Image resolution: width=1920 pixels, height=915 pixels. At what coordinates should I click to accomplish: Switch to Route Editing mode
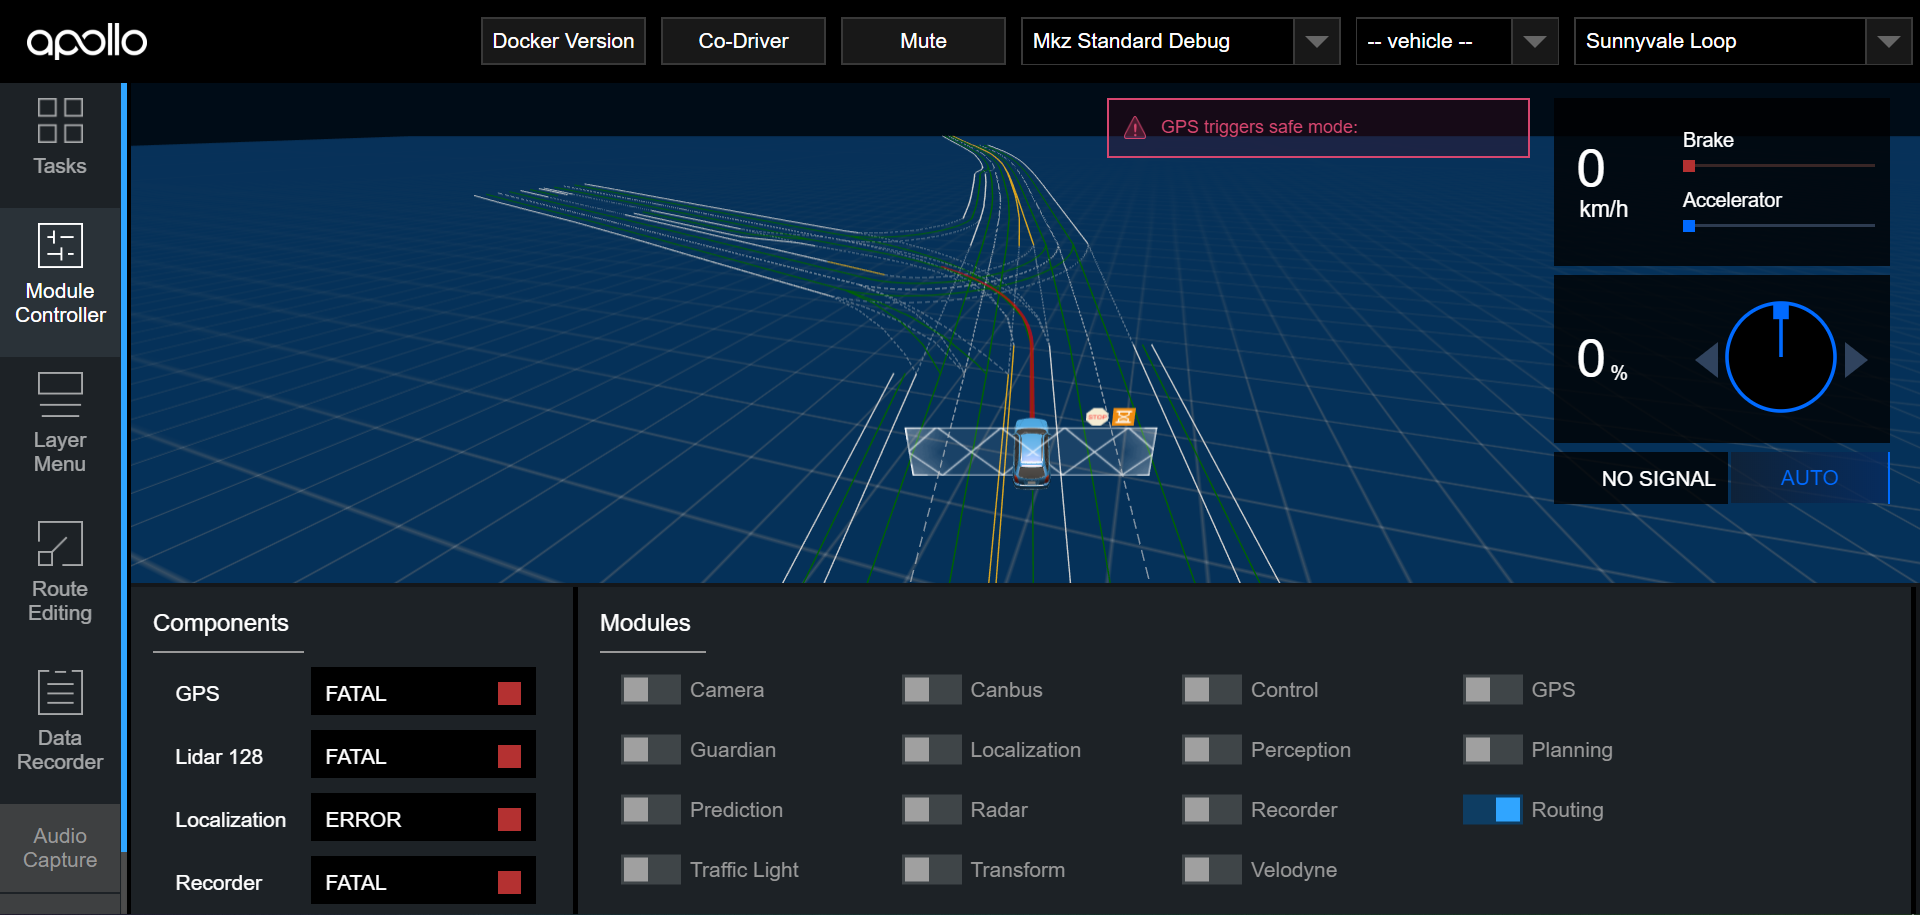click(x=60, y=572)
